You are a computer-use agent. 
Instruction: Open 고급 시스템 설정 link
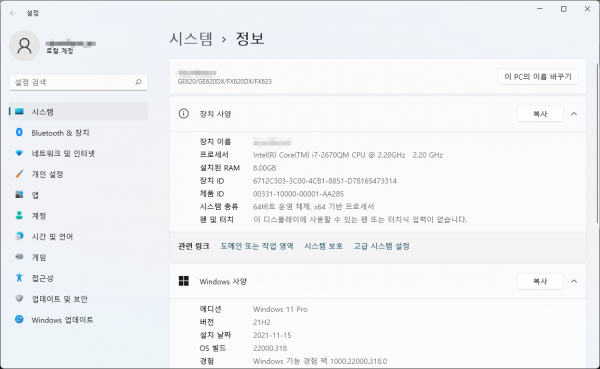pos(382,246)
